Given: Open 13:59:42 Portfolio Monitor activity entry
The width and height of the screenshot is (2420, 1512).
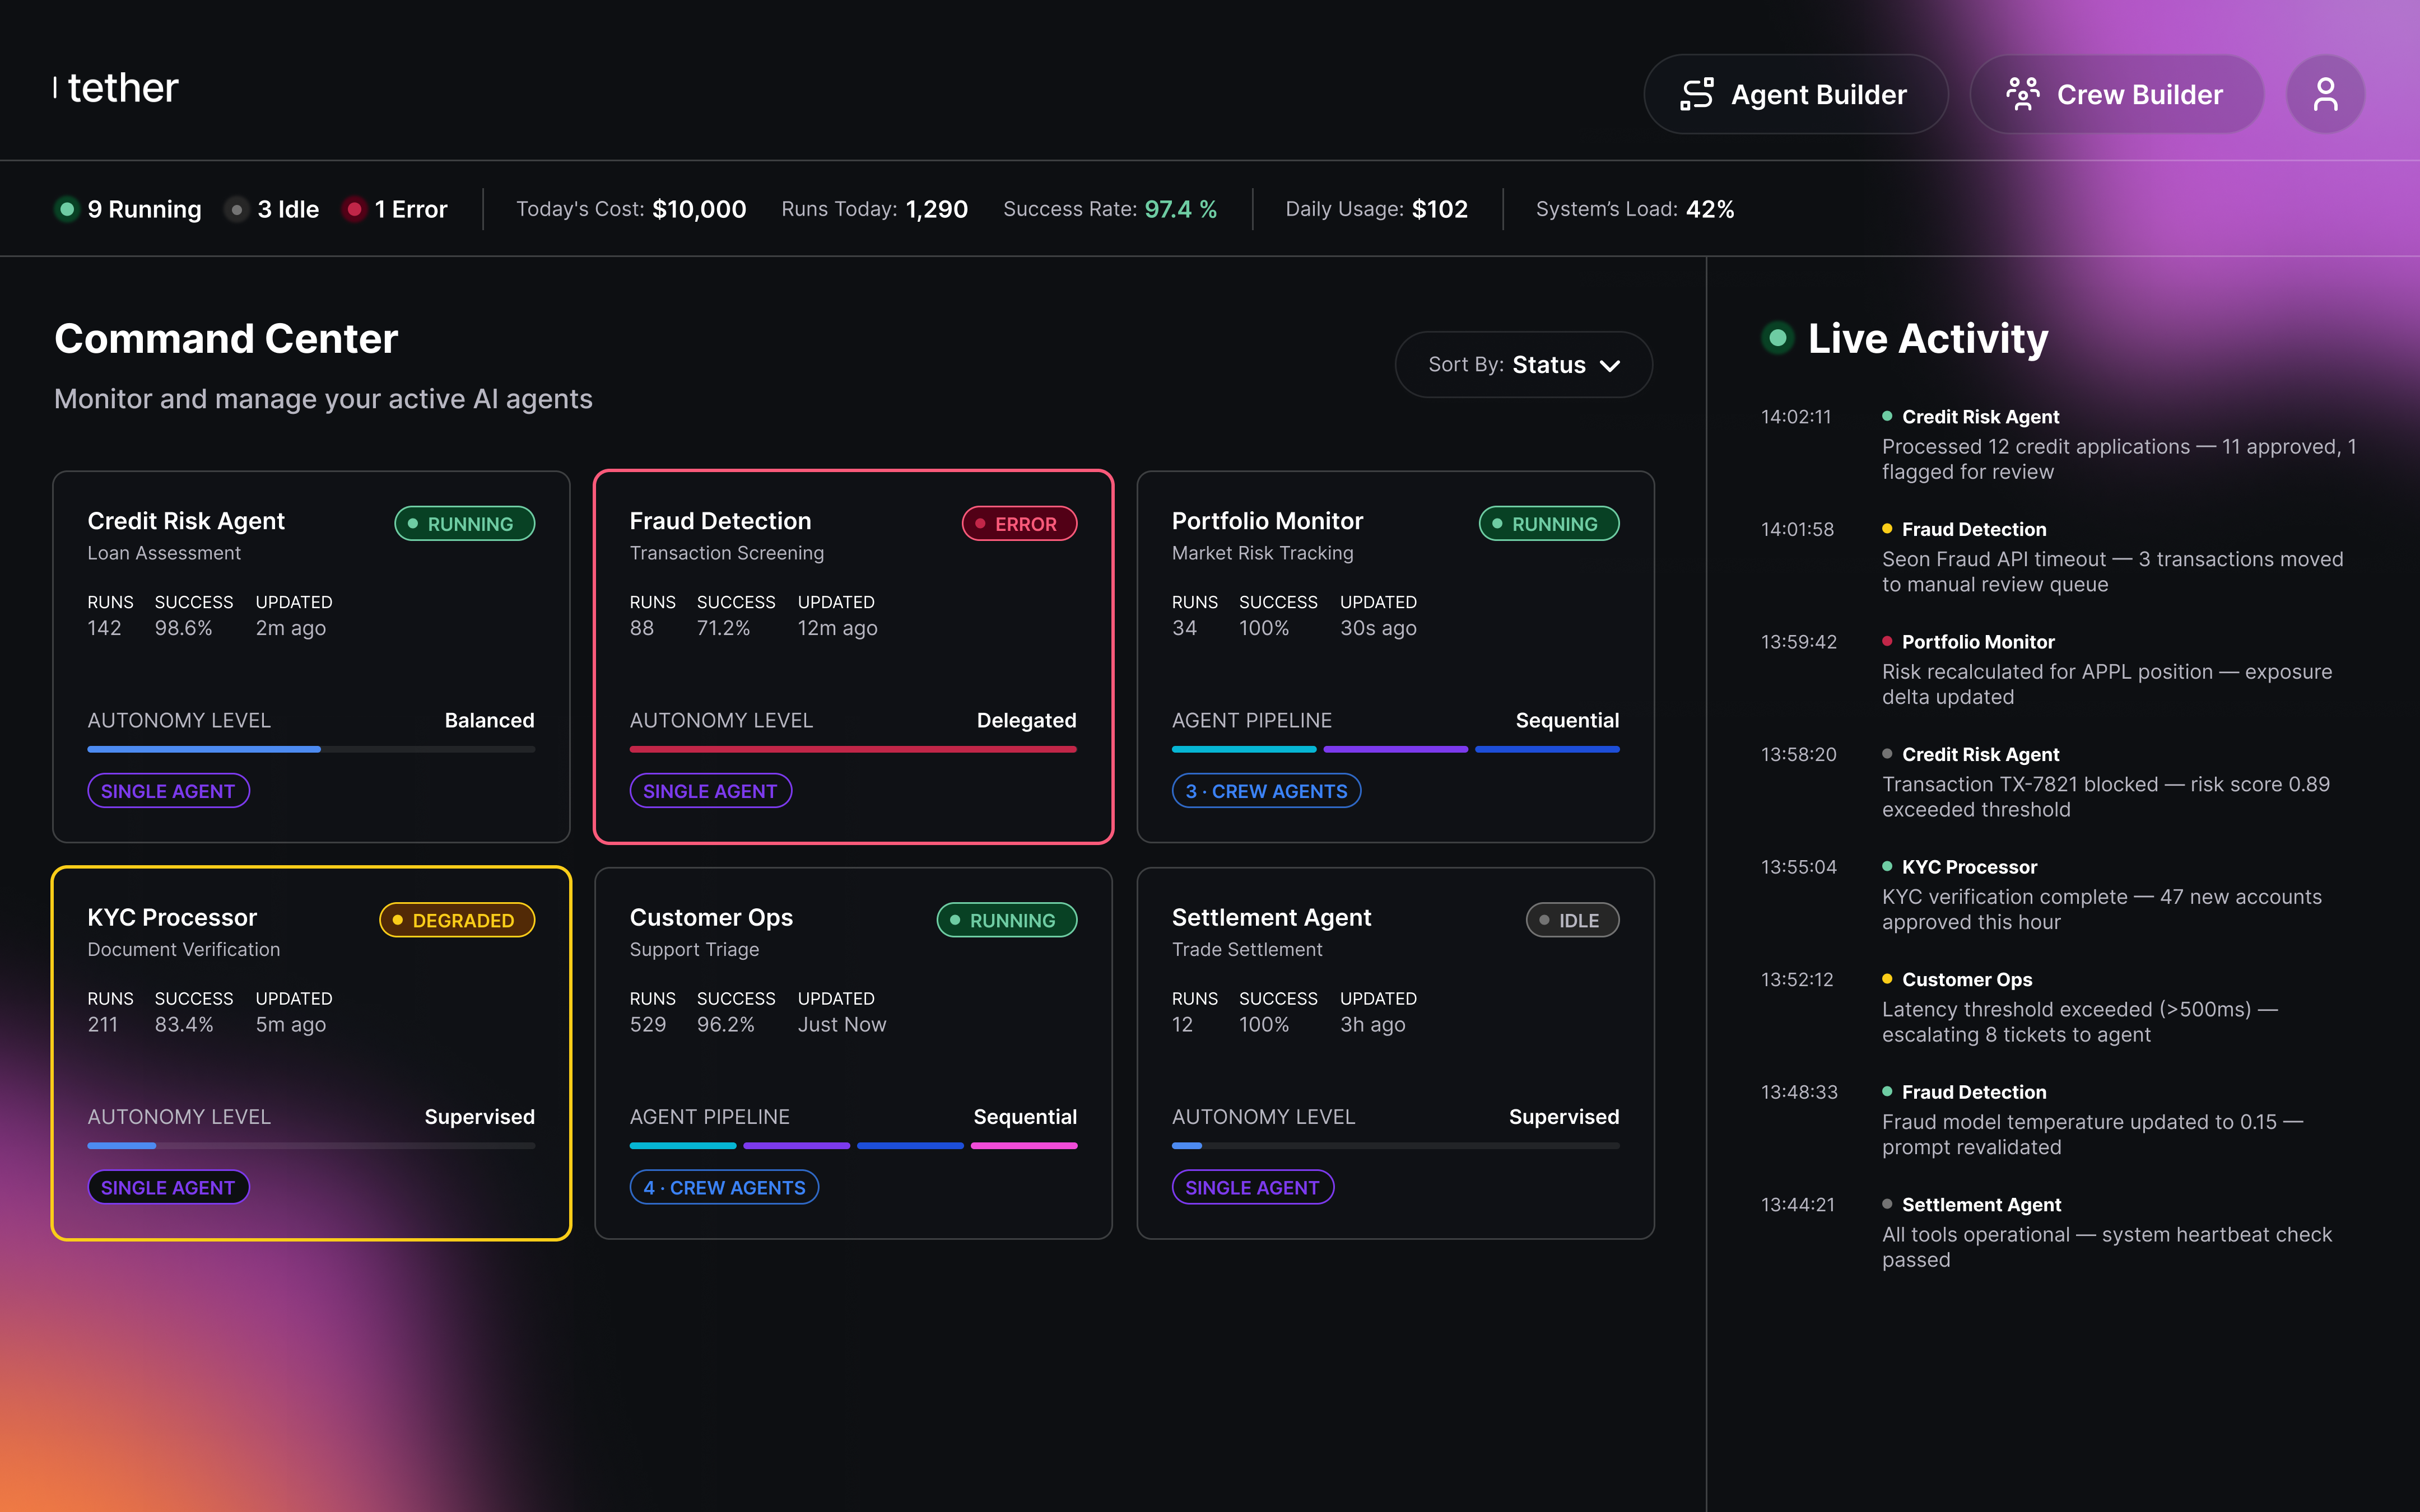Looking at the screenshot, I should pos(2060,669).
